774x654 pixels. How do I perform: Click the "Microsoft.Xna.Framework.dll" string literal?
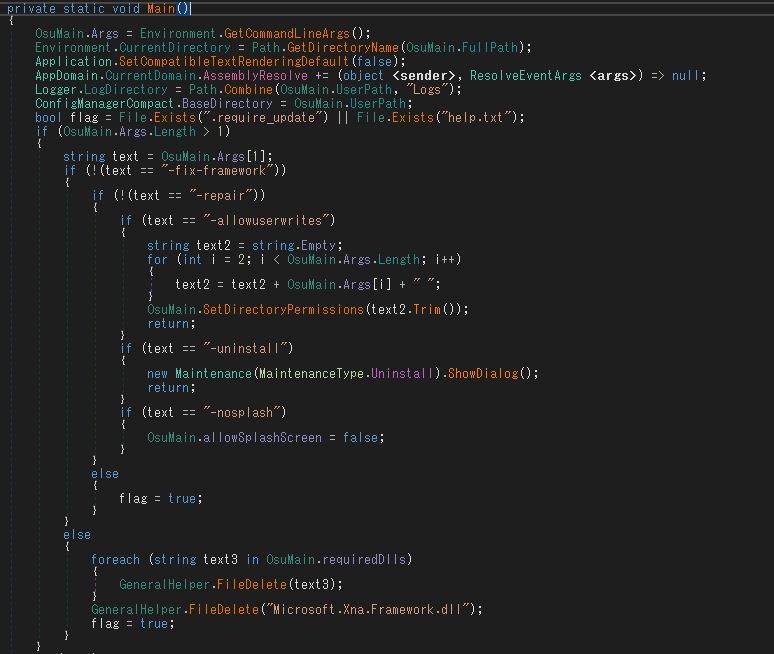pos(367,610)
